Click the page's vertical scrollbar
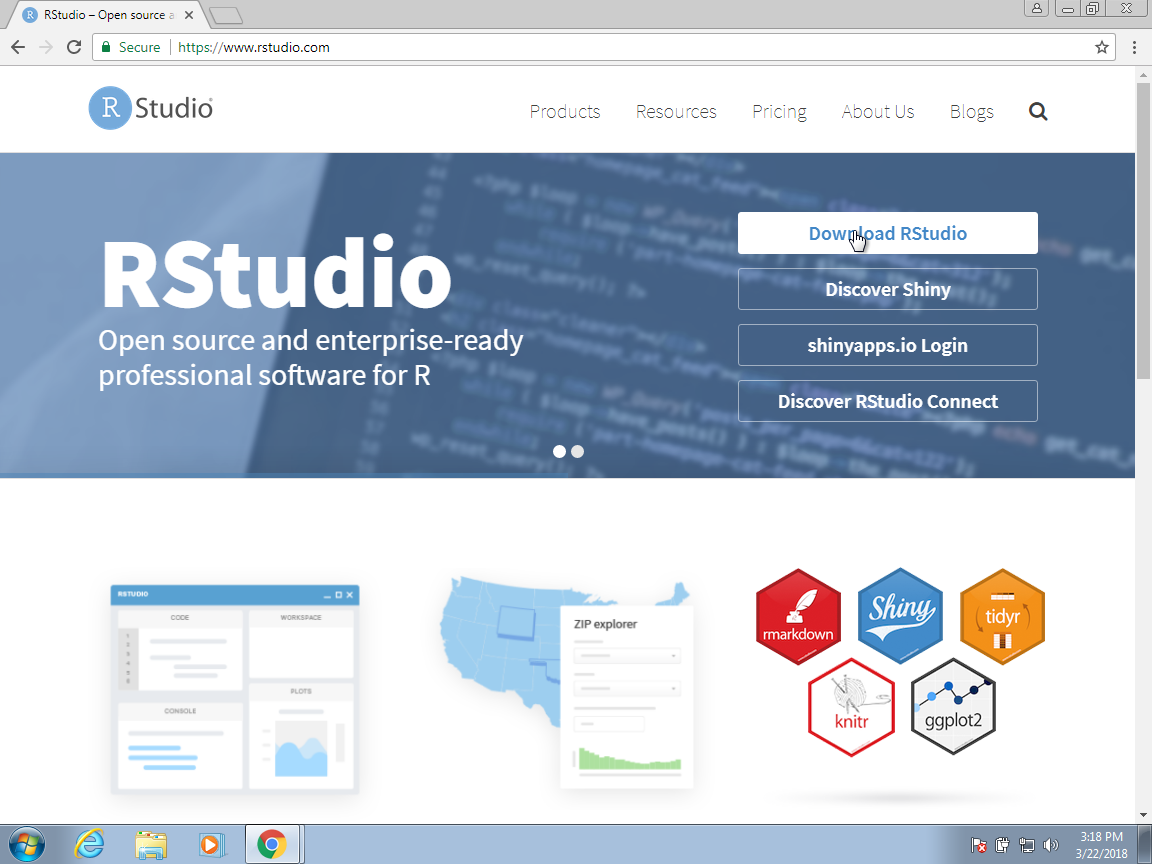Screen dimensions: 1152x864 [1143, 230]
